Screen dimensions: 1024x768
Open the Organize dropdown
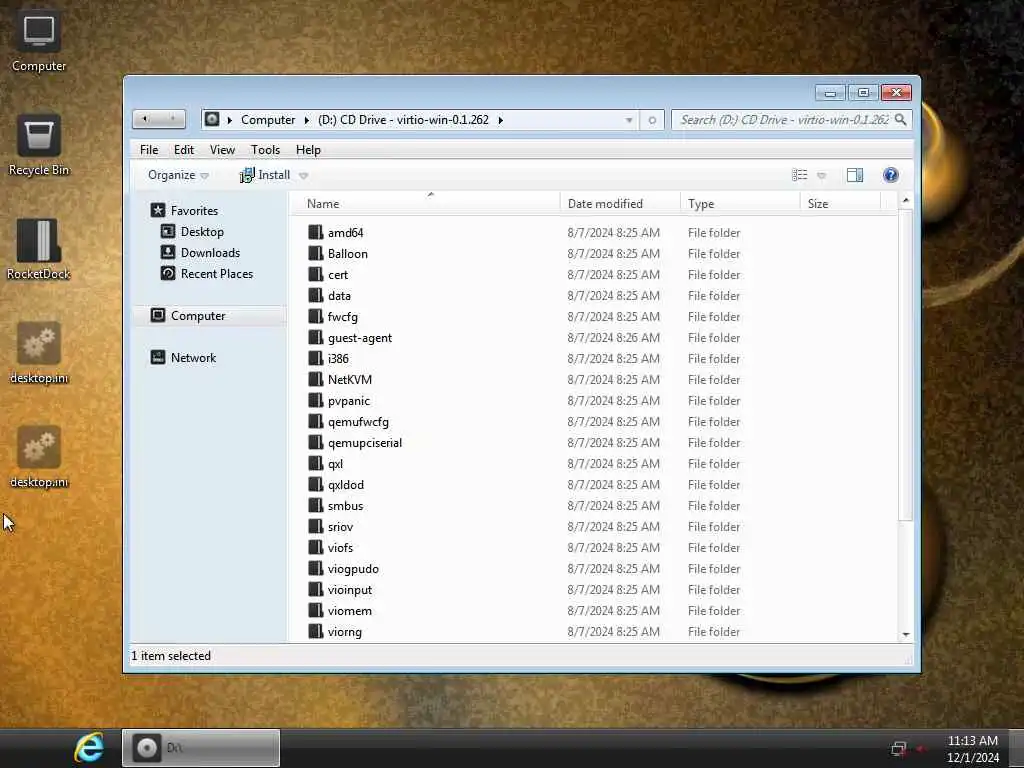click(x=178, y=175)
